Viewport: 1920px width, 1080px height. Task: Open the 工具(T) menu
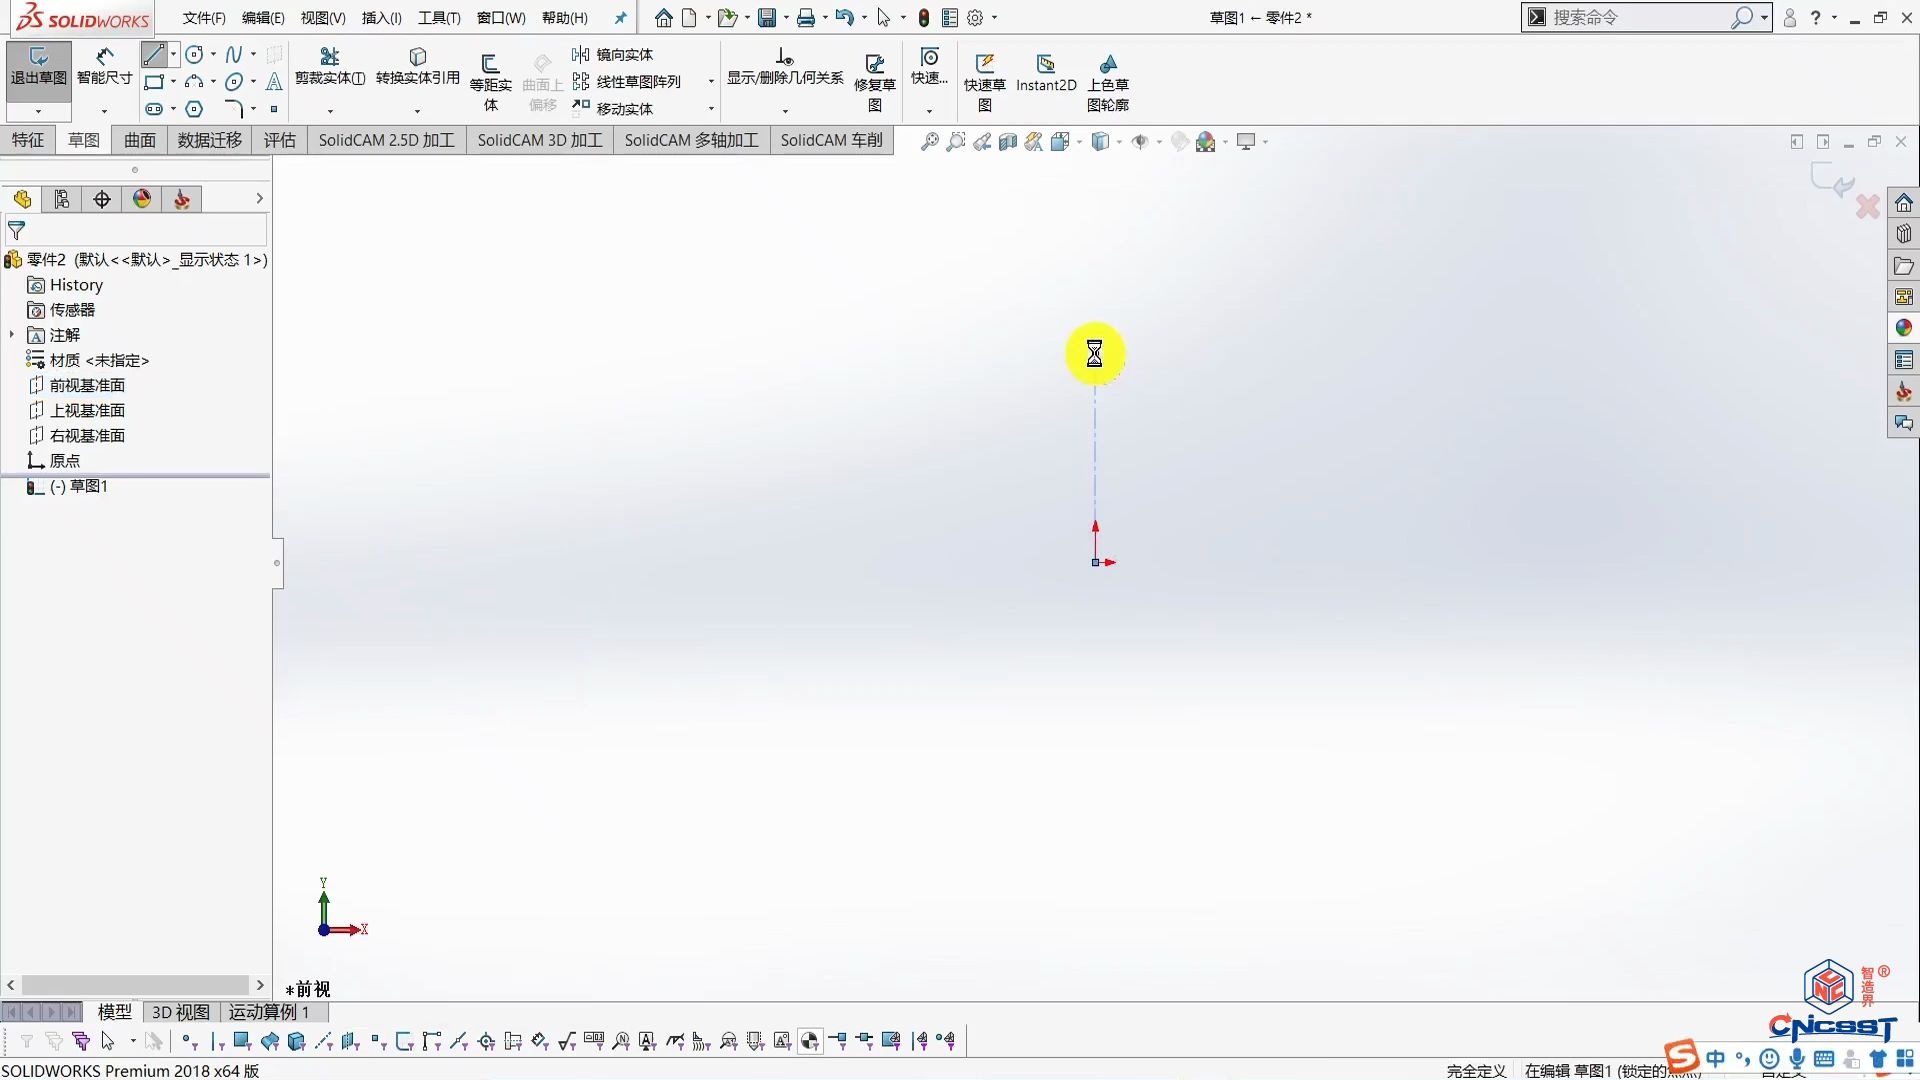438,17
